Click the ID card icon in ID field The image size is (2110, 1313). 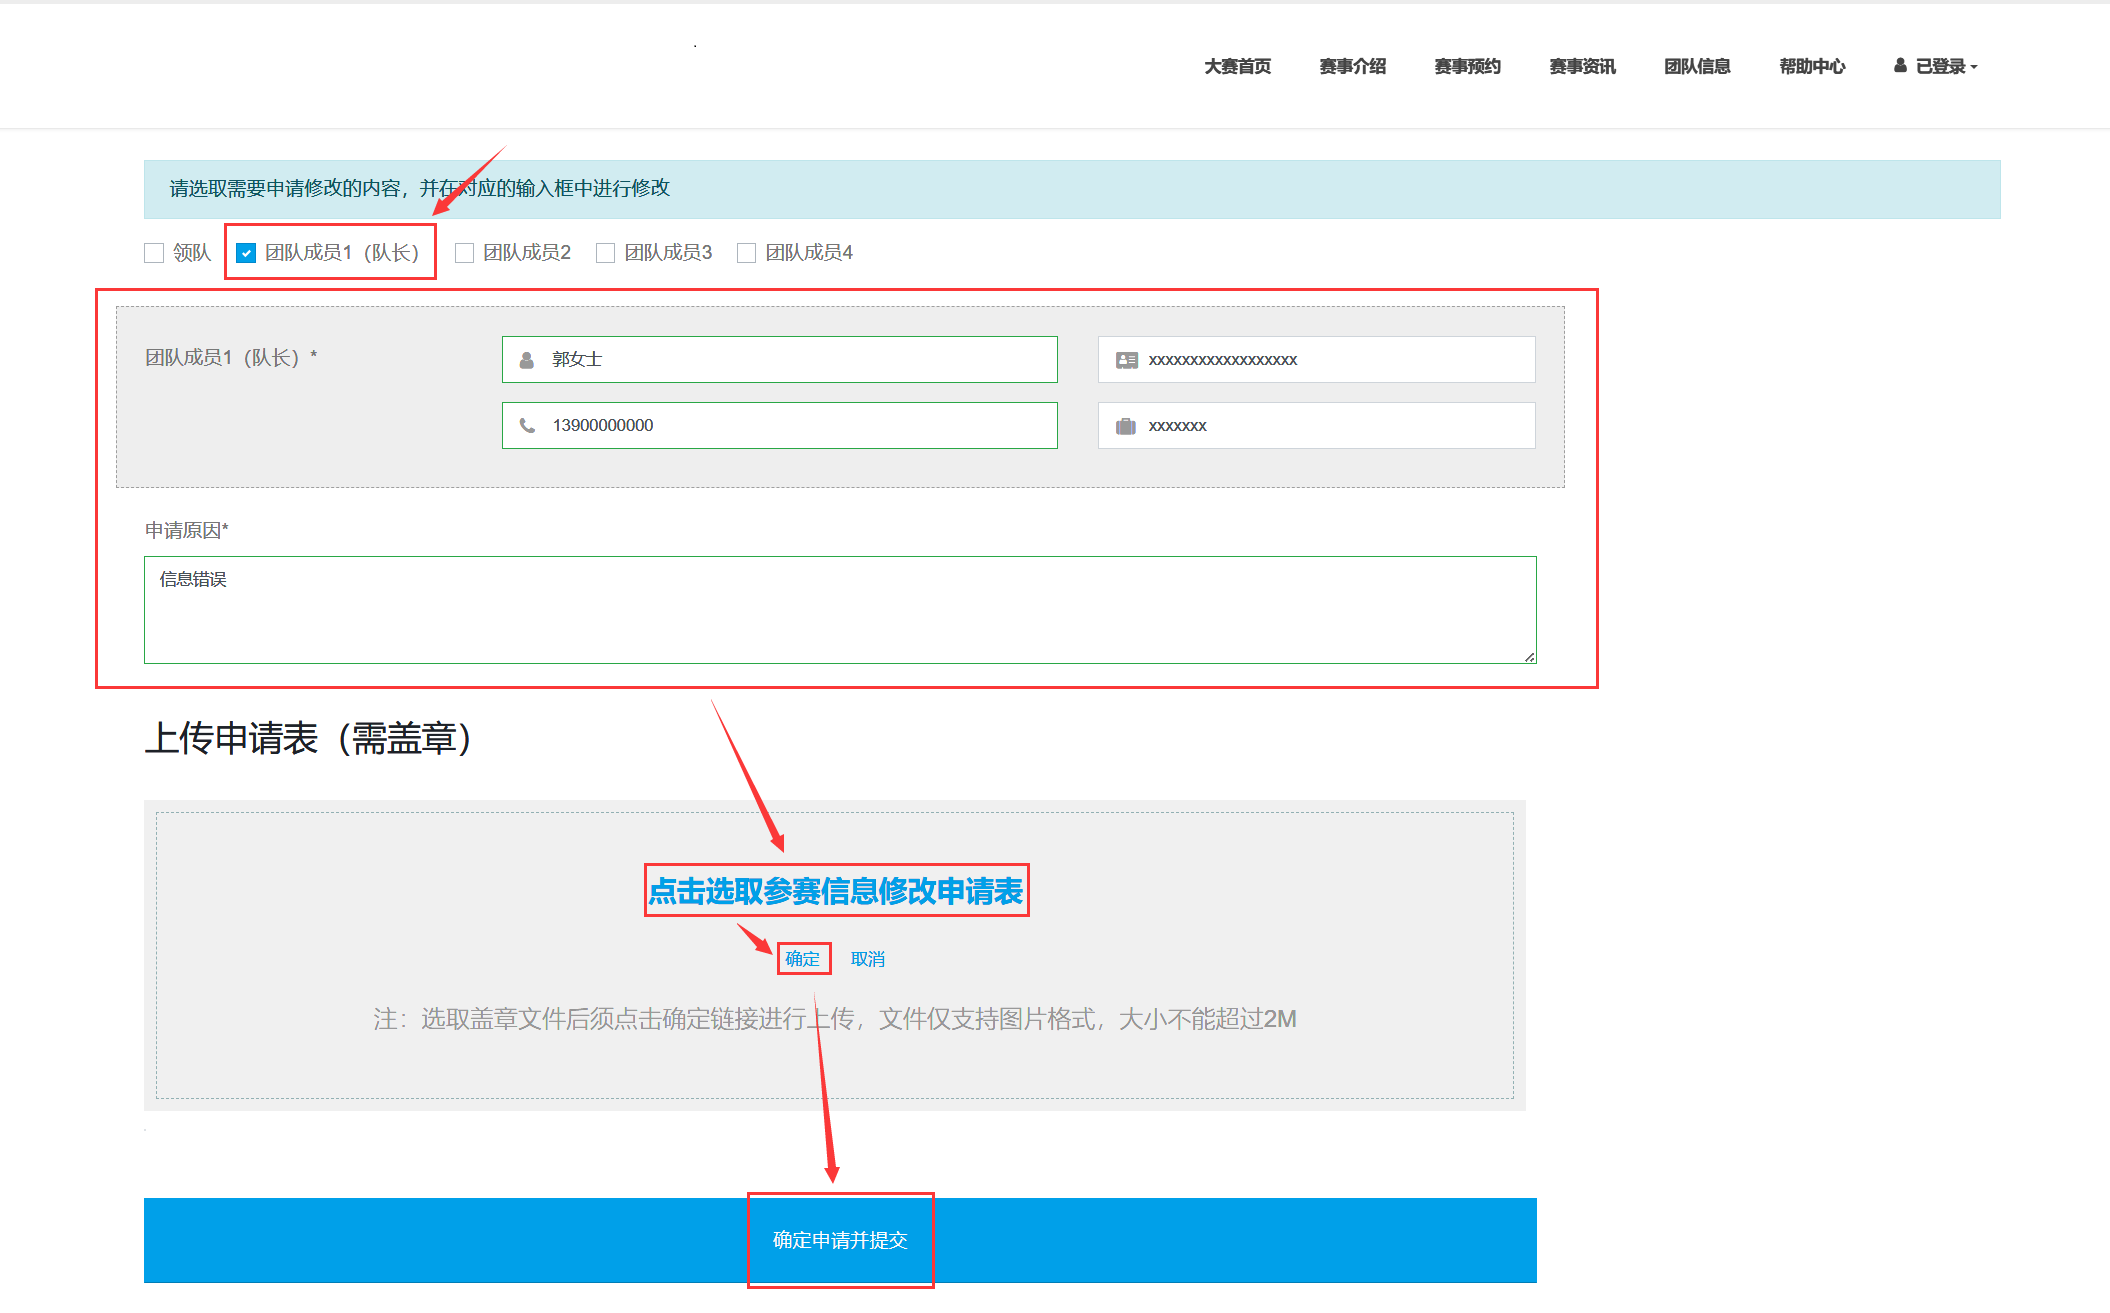pyautogui.click(x=1127, y=360)
